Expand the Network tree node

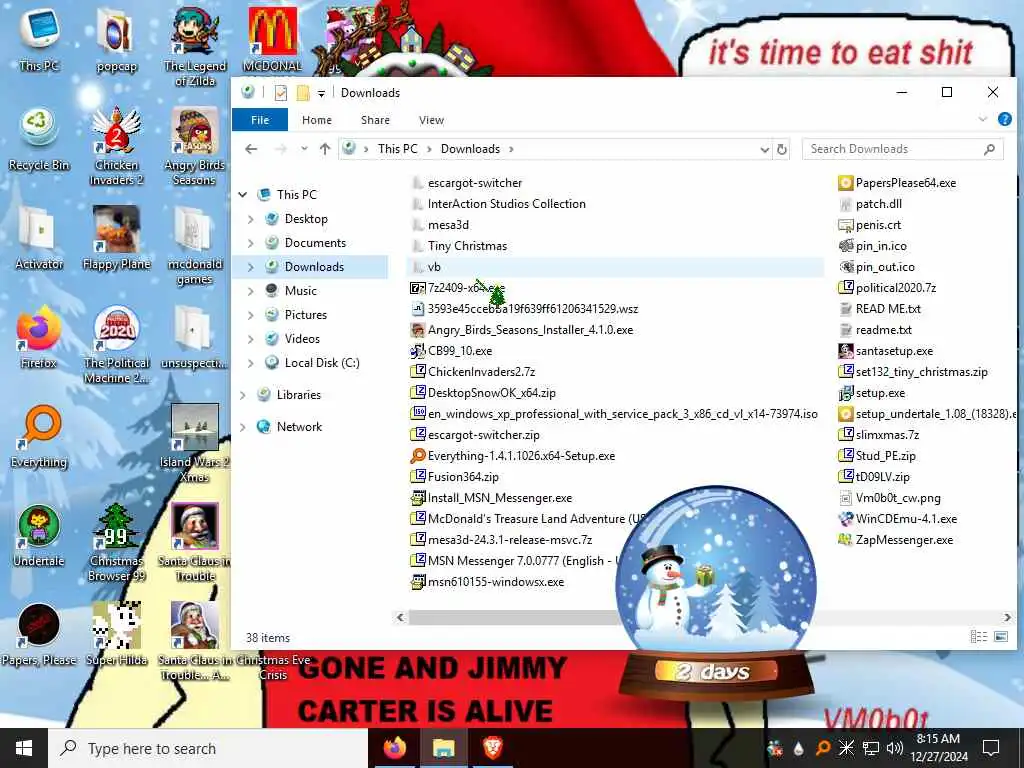(x=243, y=427)
